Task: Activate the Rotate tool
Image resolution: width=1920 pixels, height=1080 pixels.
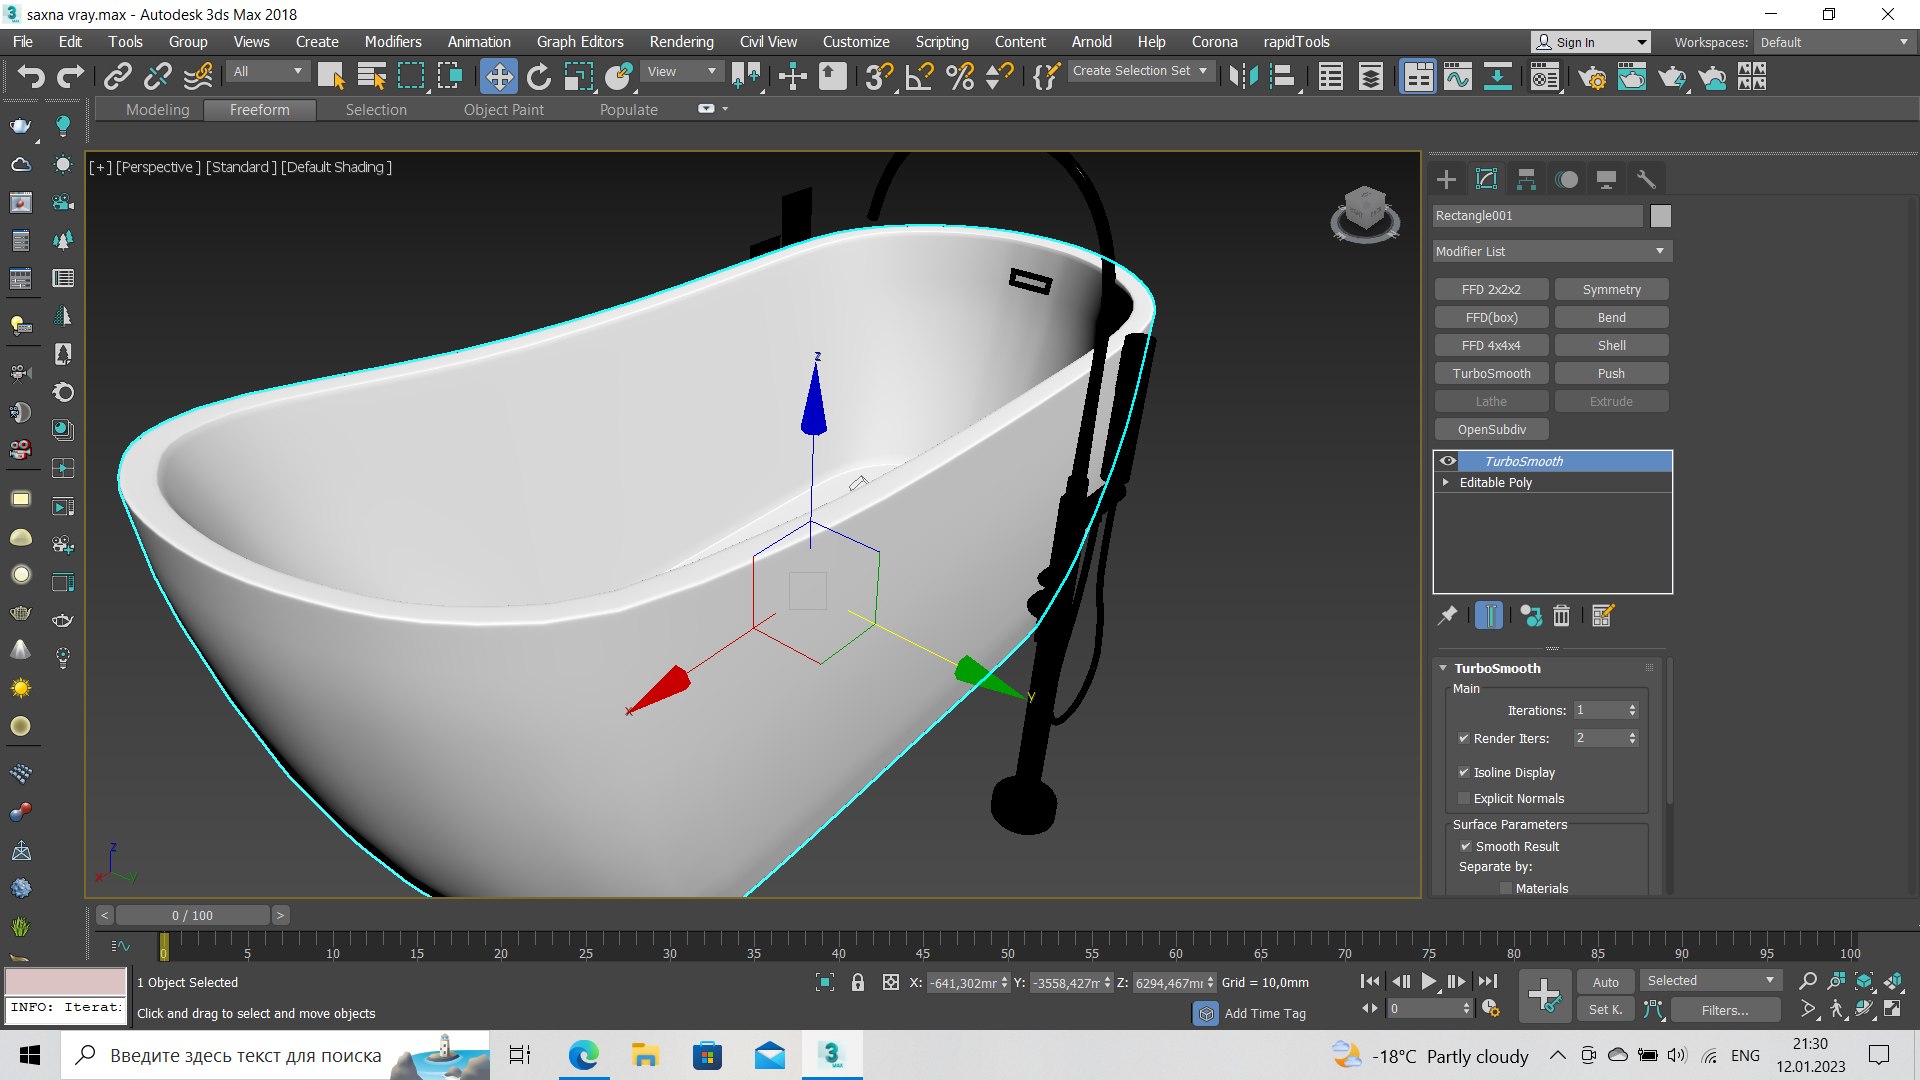Action: point(539,77)
